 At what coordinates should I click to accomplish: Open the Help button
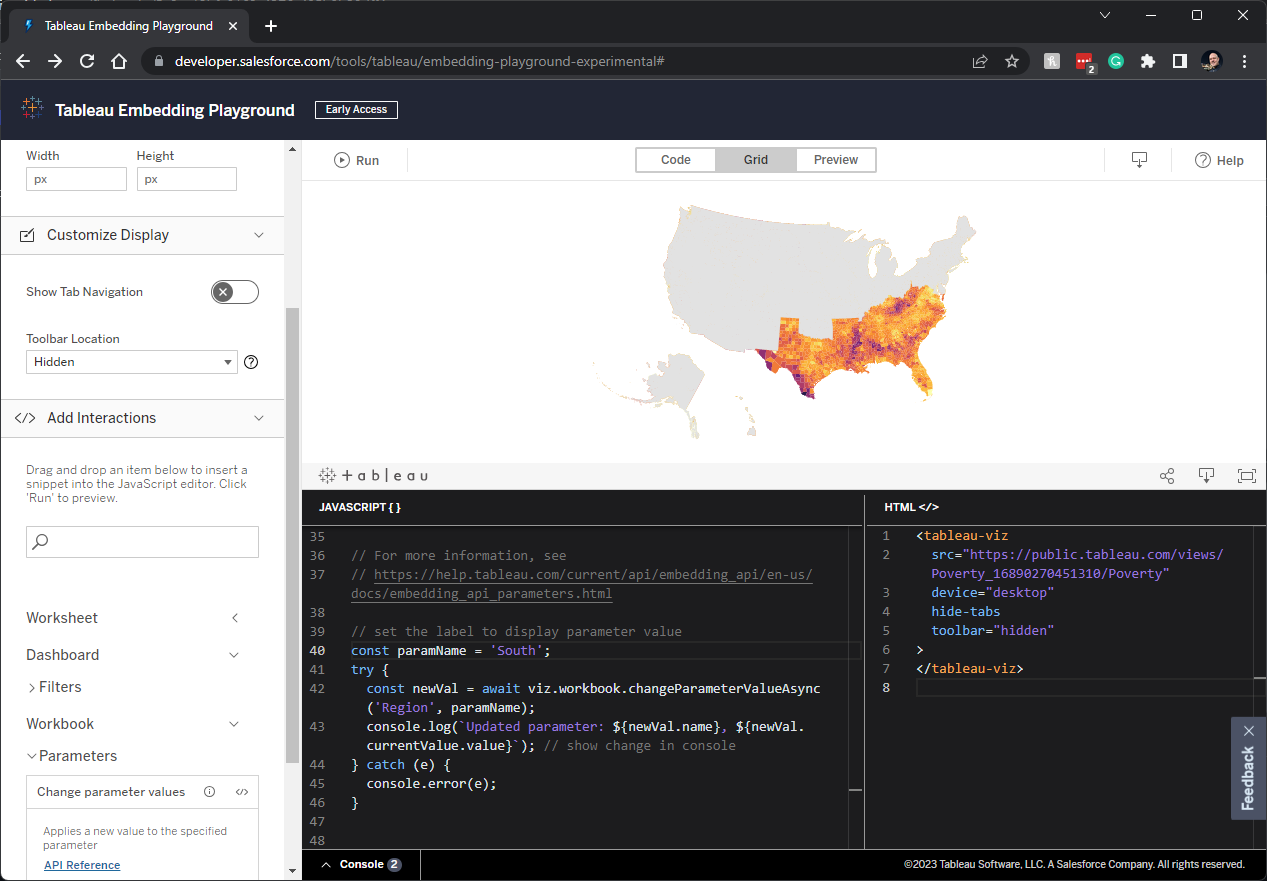1220,160
